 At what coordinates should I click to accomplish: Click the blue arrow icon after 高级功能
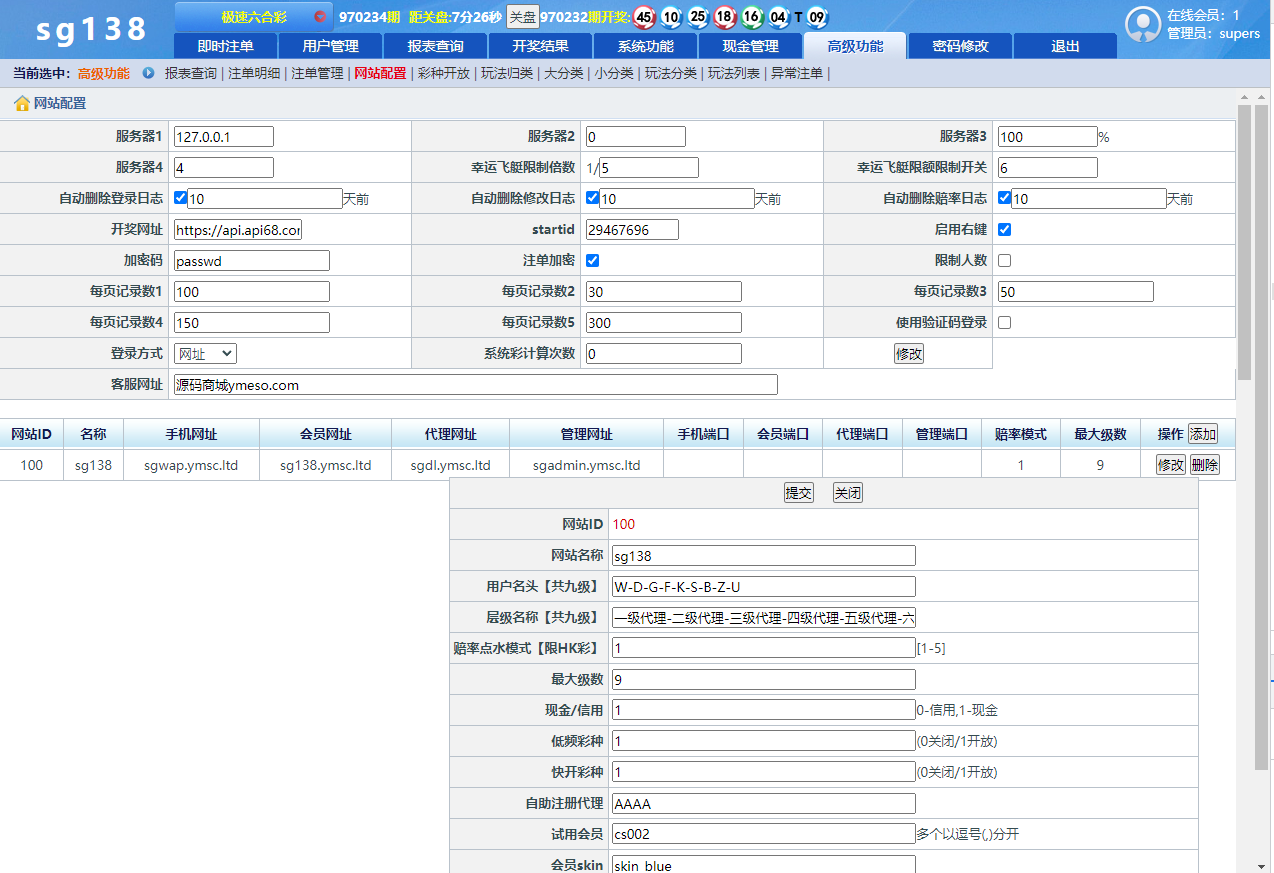click(149, 73)
